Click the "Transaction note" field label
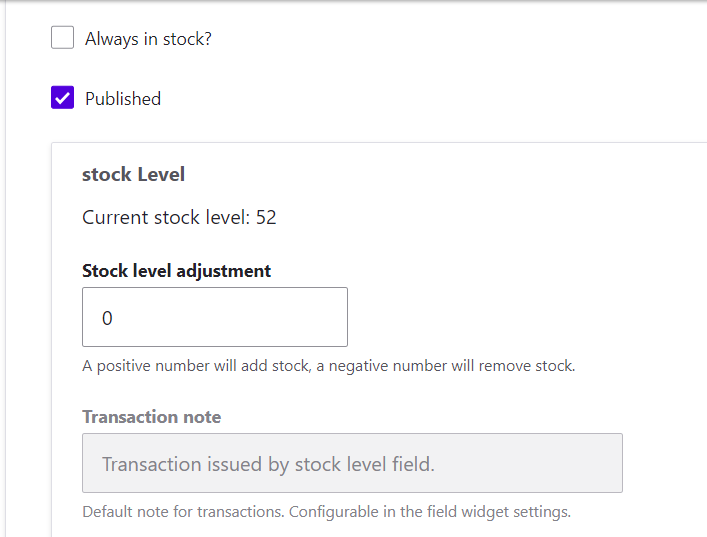Screen dimensions: 707x537 [152, 416]
